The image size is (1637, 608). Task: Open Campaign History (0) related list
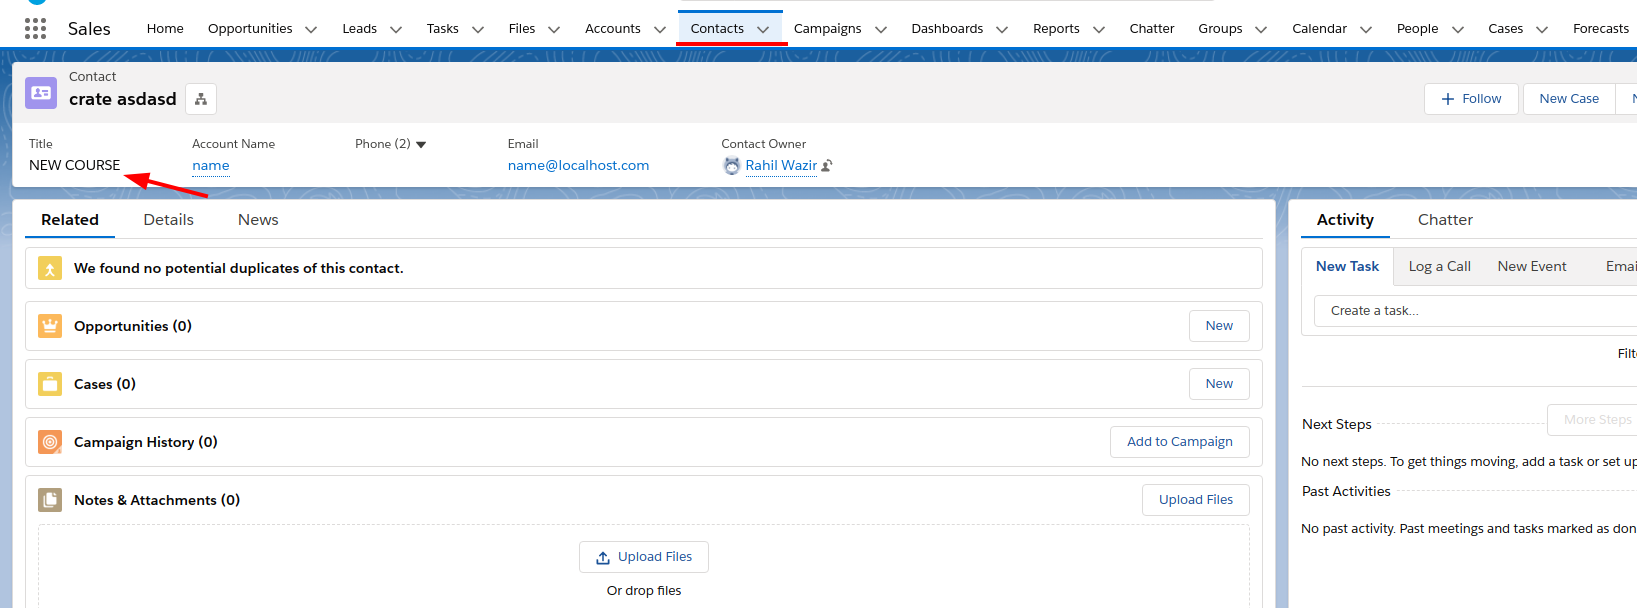[x=146, y=442]
